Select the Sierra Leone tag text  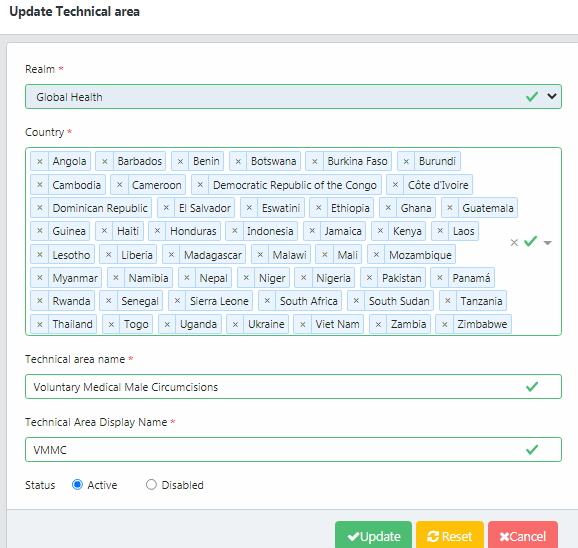point(219,301)
